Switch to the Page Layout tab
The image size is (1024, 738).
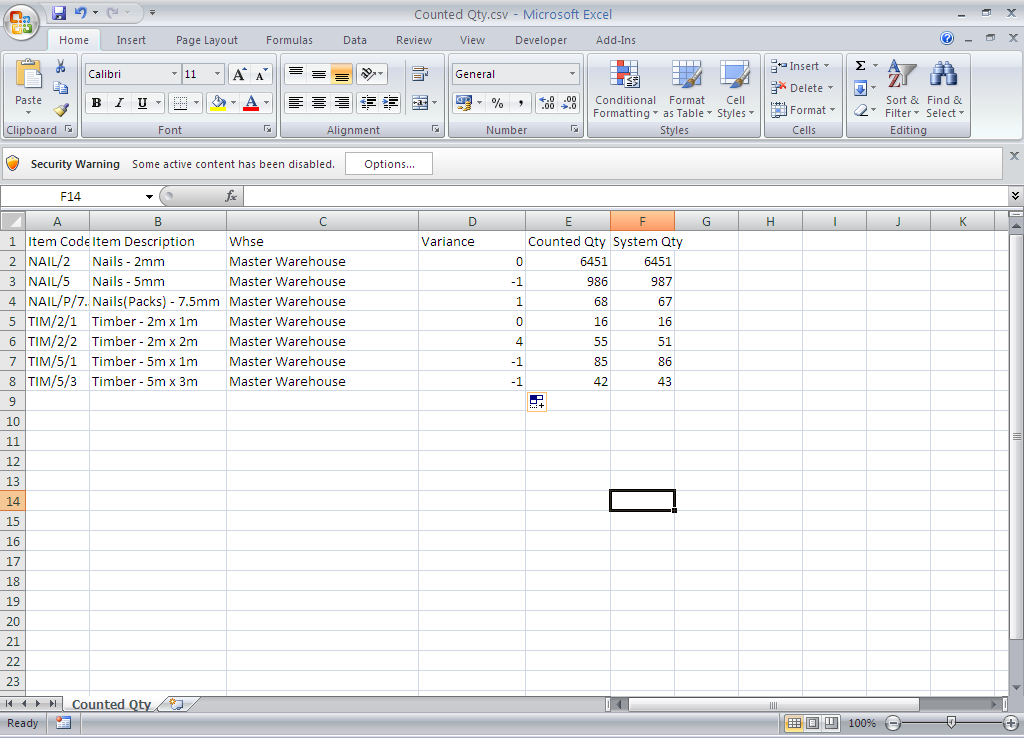(207, 40)
